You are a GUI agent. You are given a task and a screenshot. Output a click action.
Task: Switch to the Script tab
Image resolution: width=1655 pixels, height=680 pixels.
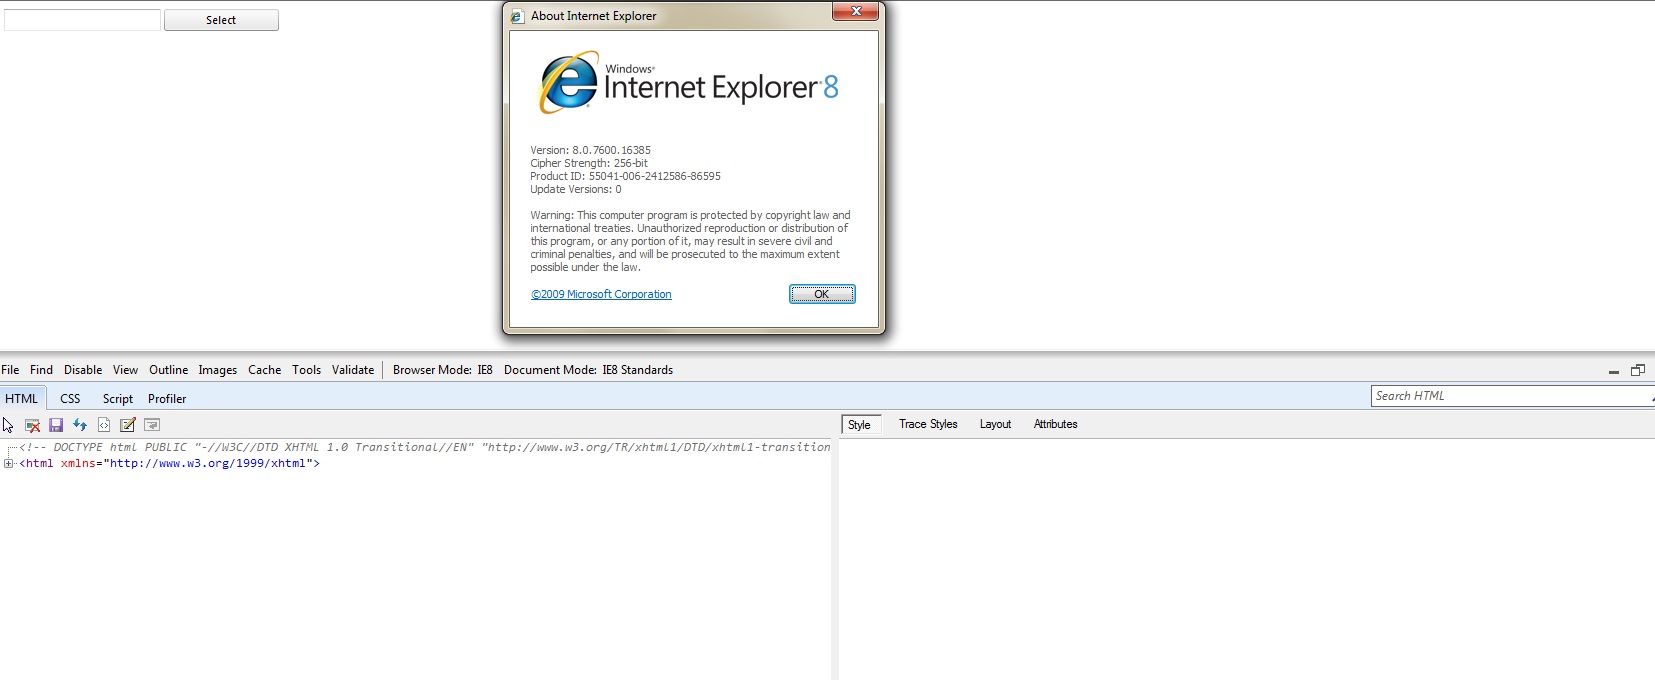click(118, 398)
